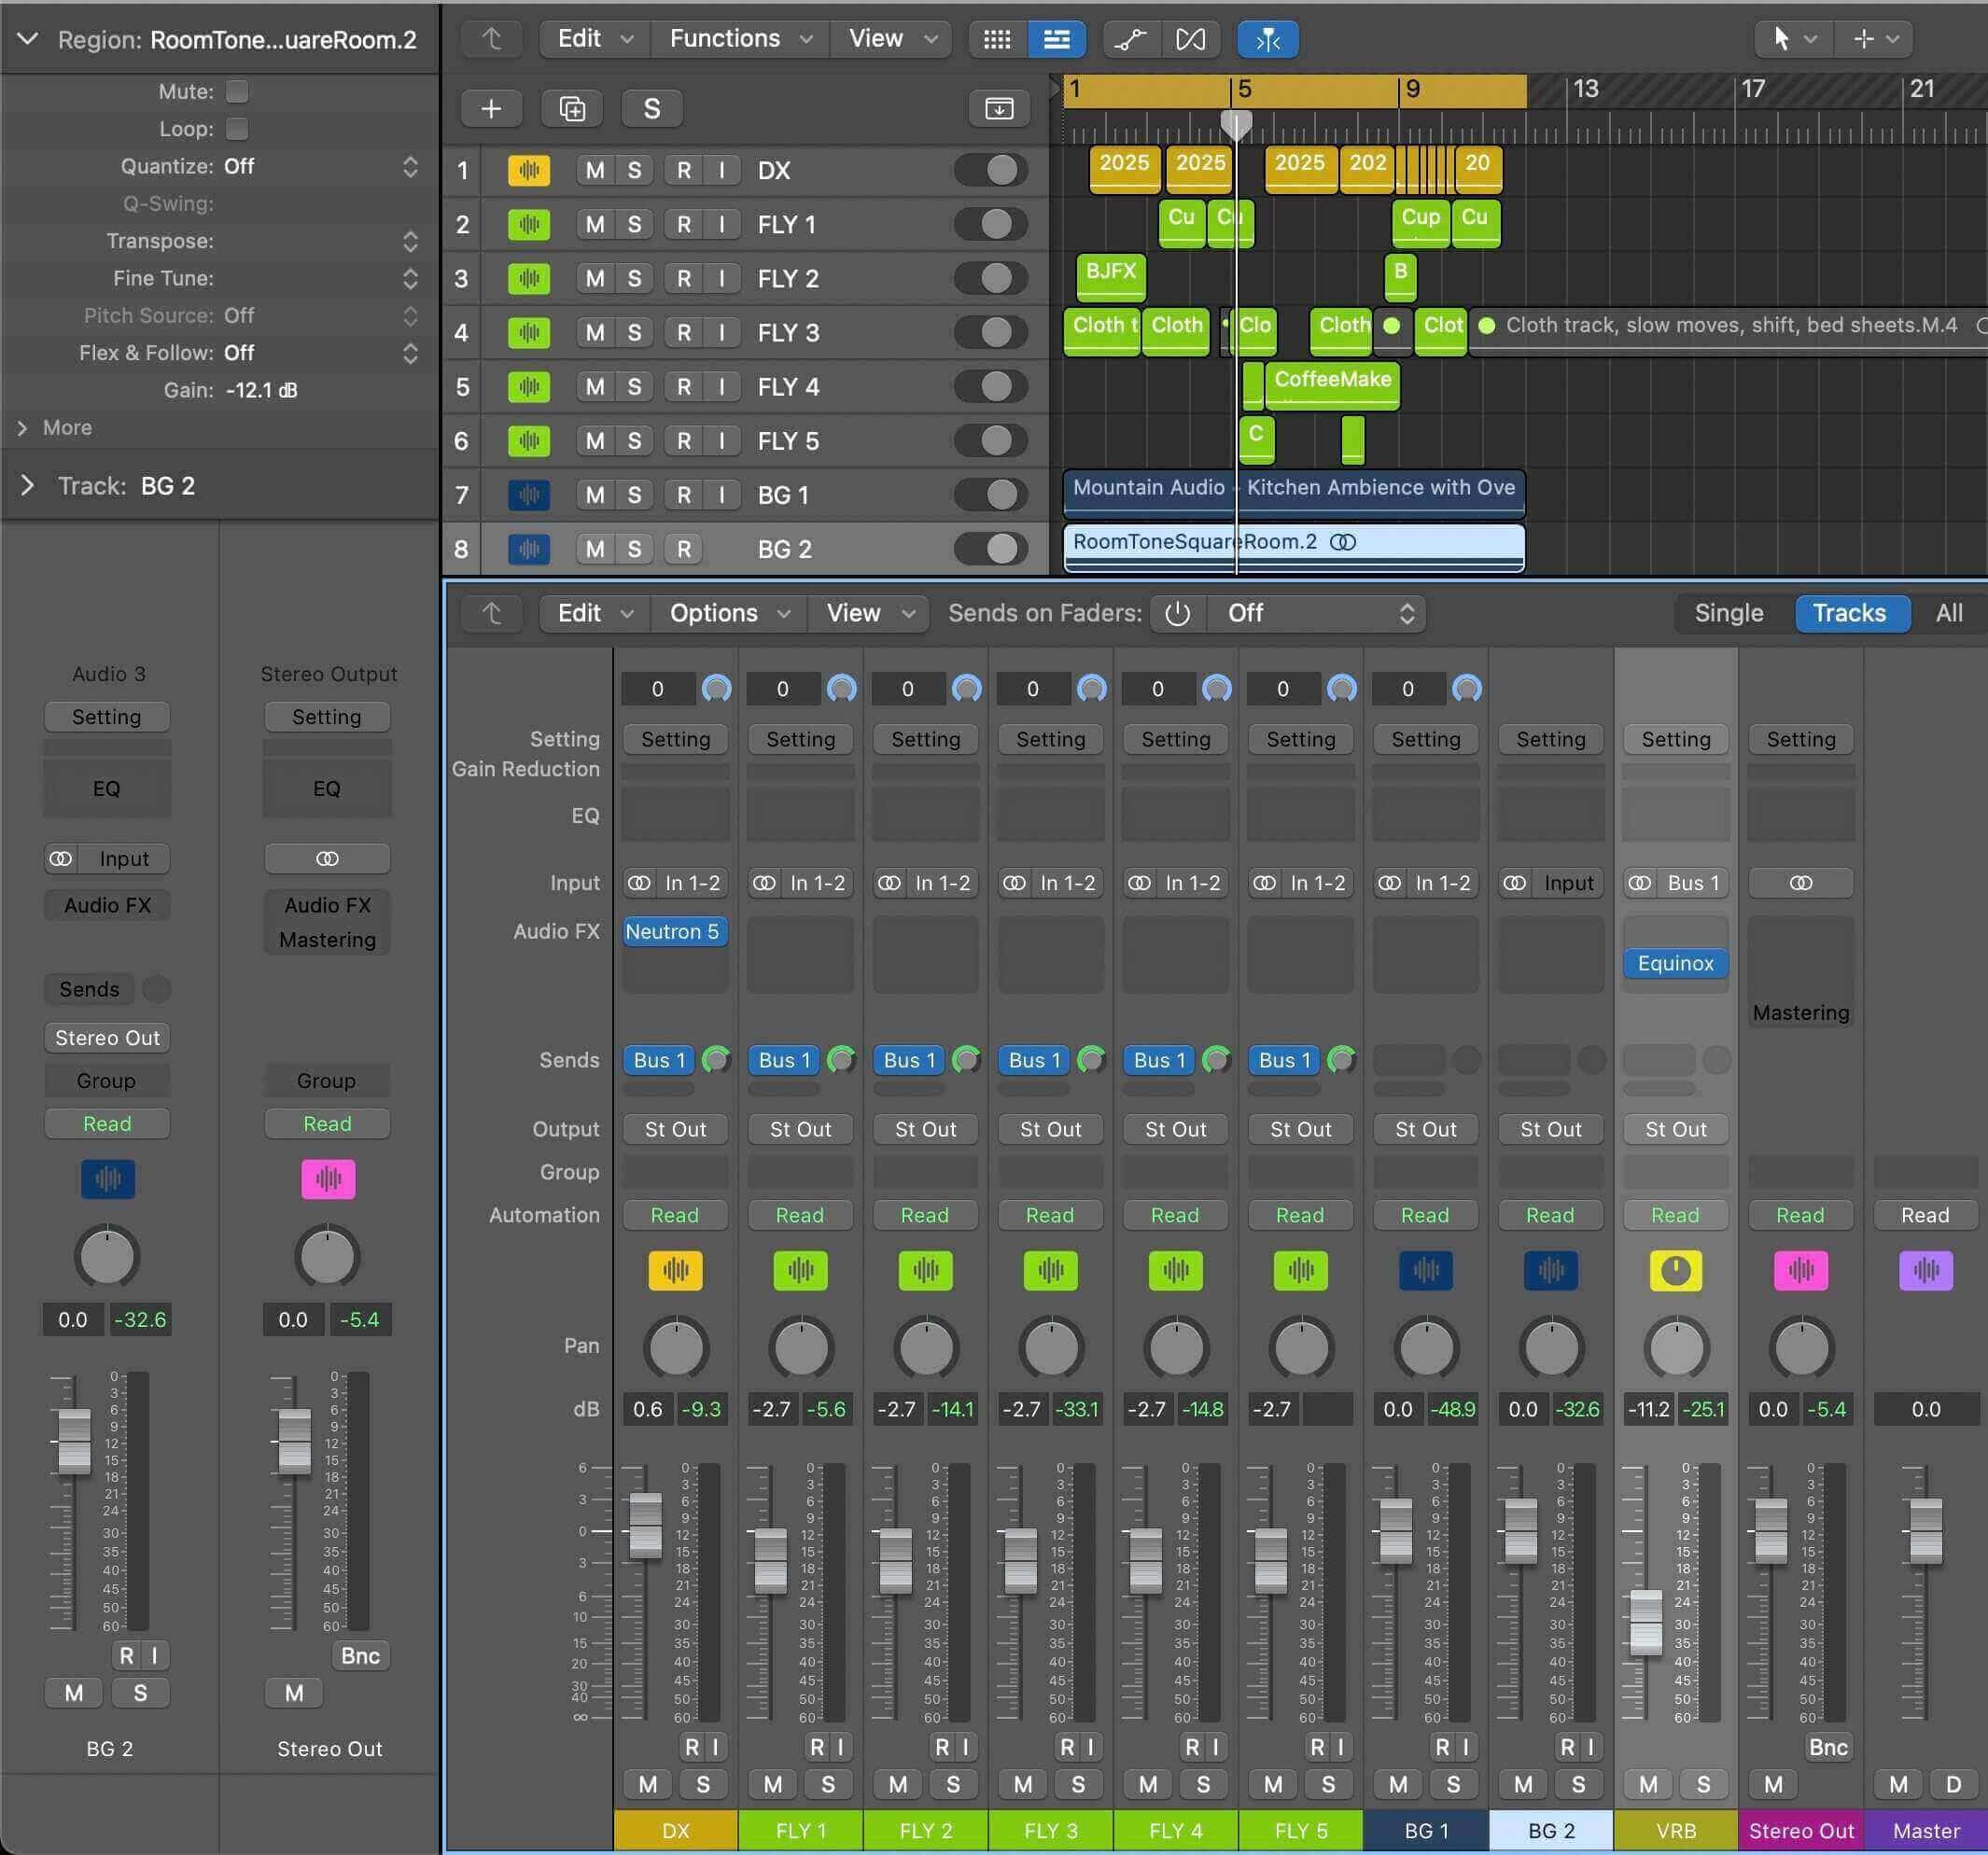Open the Neutron 5 plugin on the DX channel
Image resolution: width=1988 pixels, height=1855 pixels.
pos(673,931)
